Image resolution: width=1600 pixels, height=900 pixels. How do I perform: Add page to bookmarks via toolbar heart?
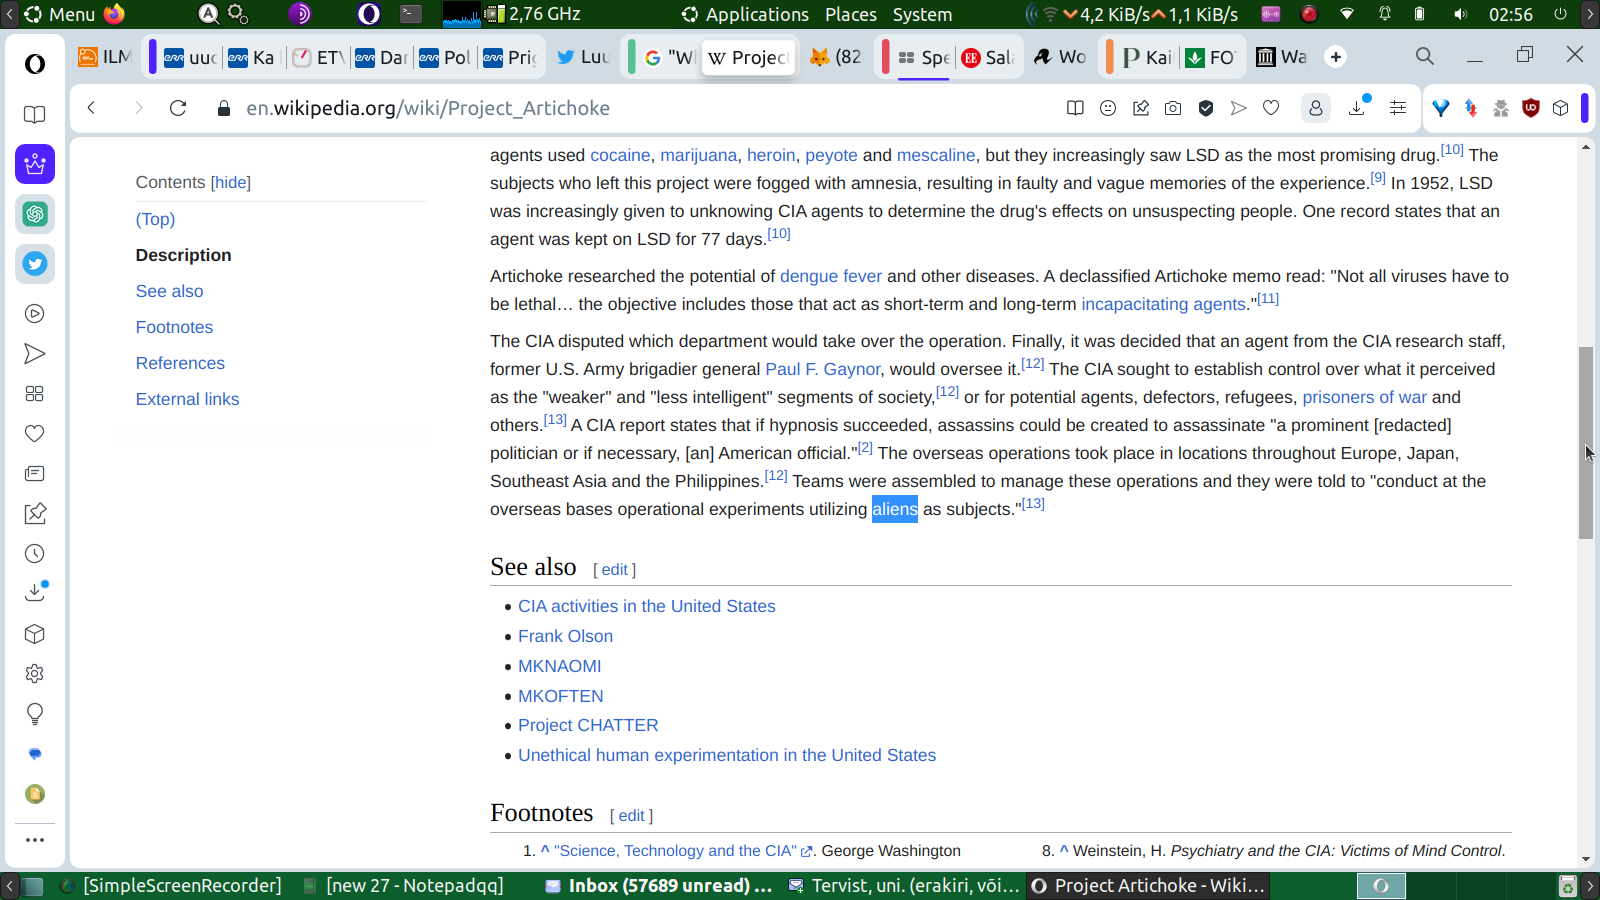[x=1271, y=108]
